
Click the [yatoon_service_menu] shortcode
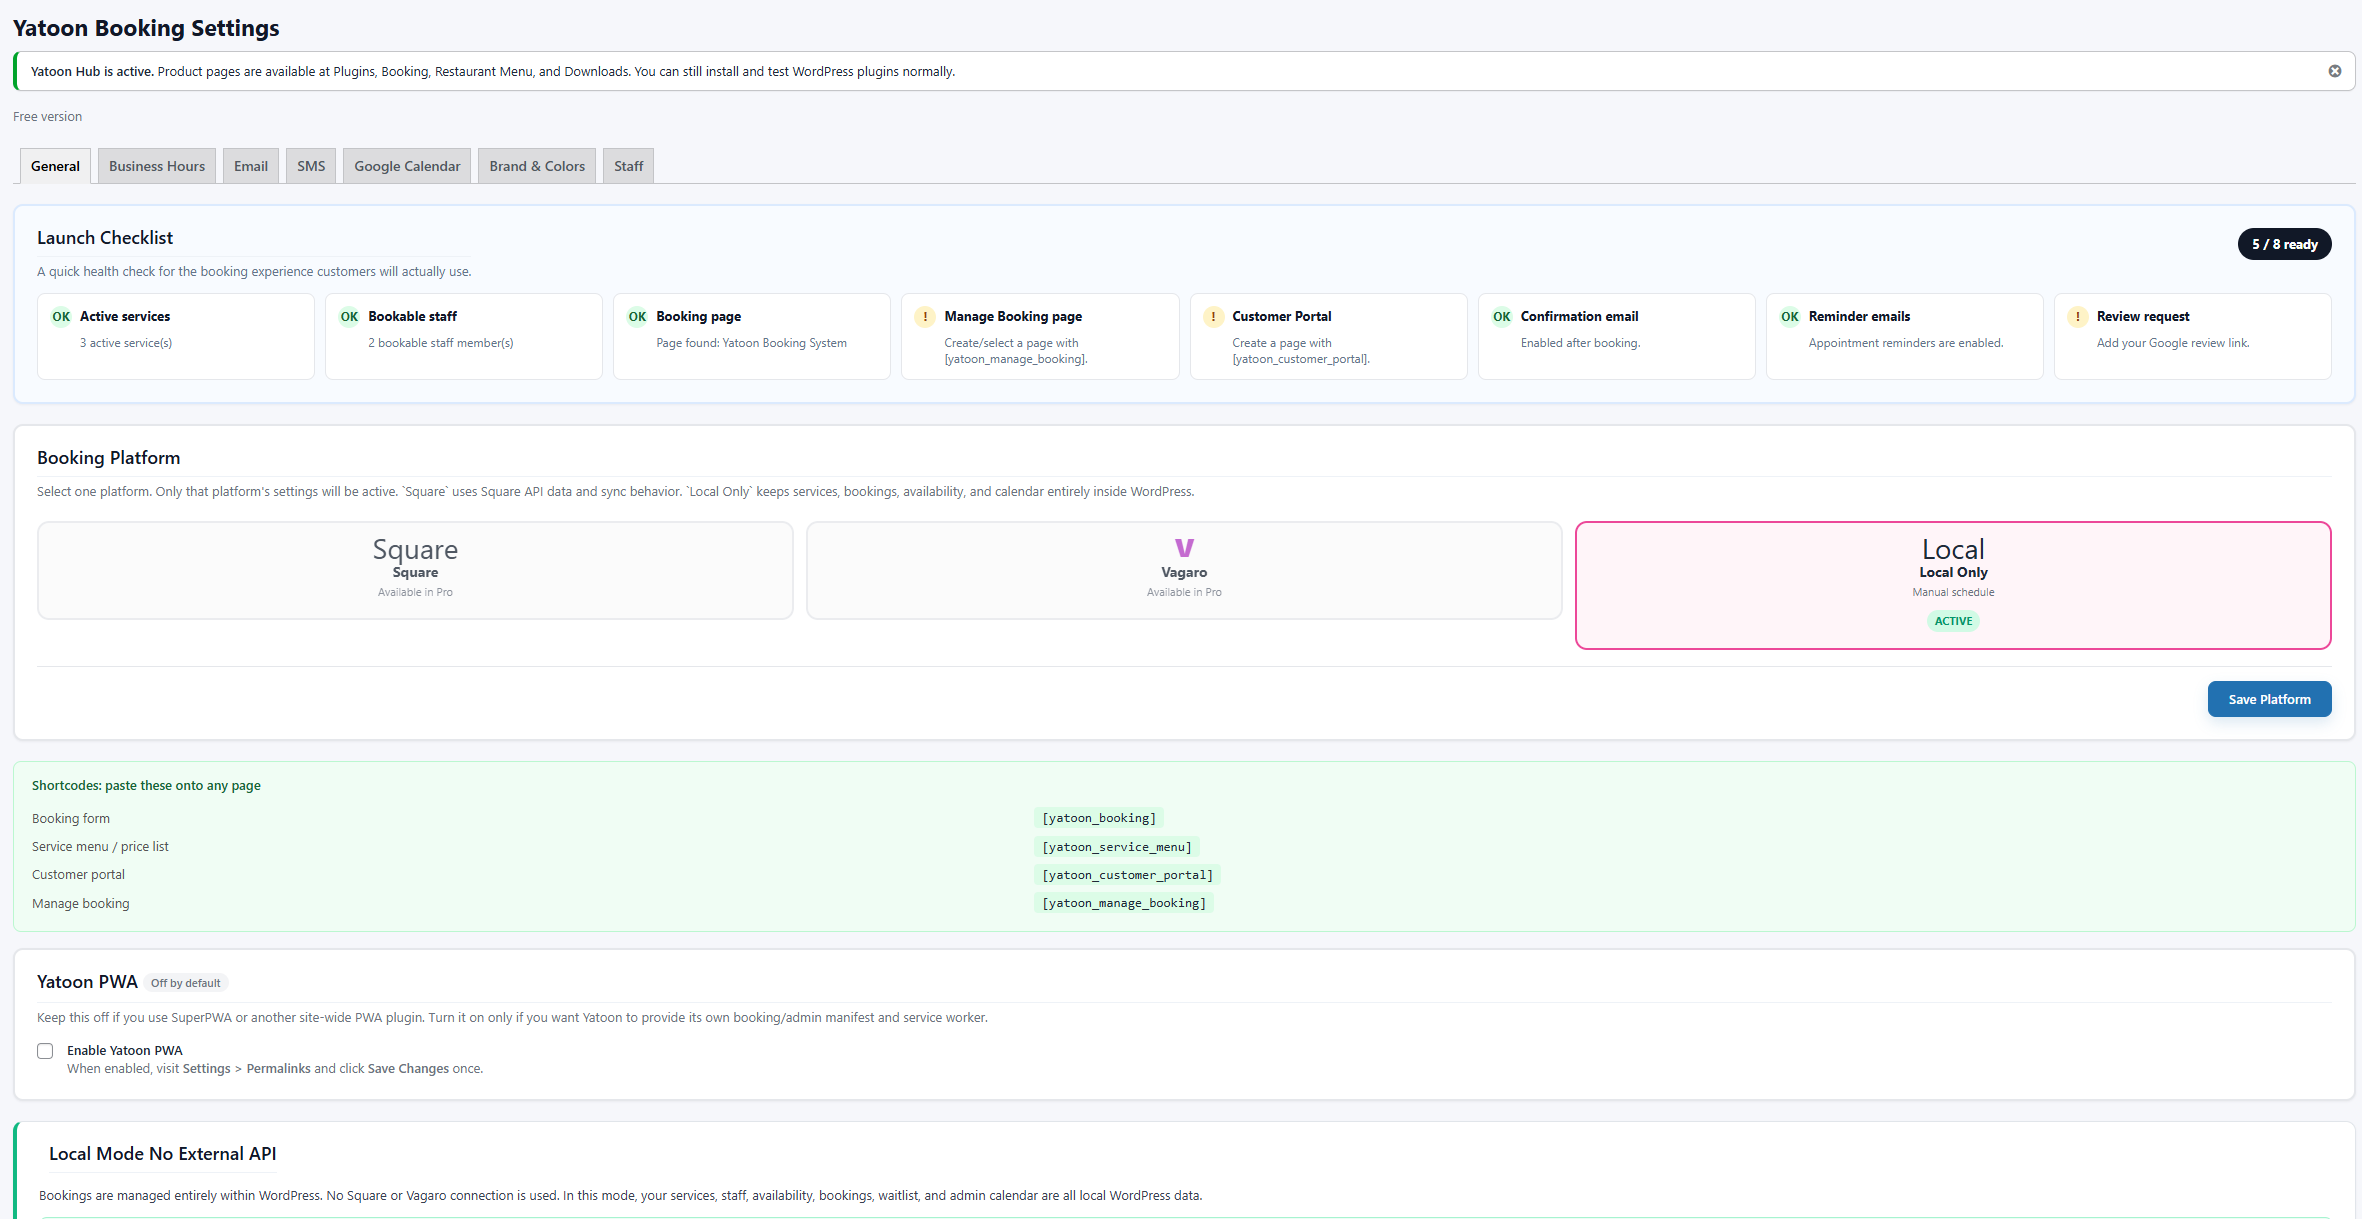pos(1117,847)
